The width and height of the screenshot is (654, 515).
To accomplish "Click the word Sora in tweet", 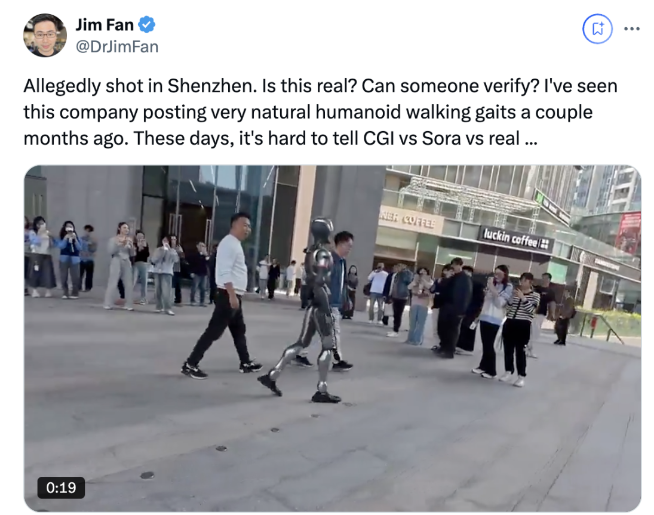I will (x=441, y=138).
